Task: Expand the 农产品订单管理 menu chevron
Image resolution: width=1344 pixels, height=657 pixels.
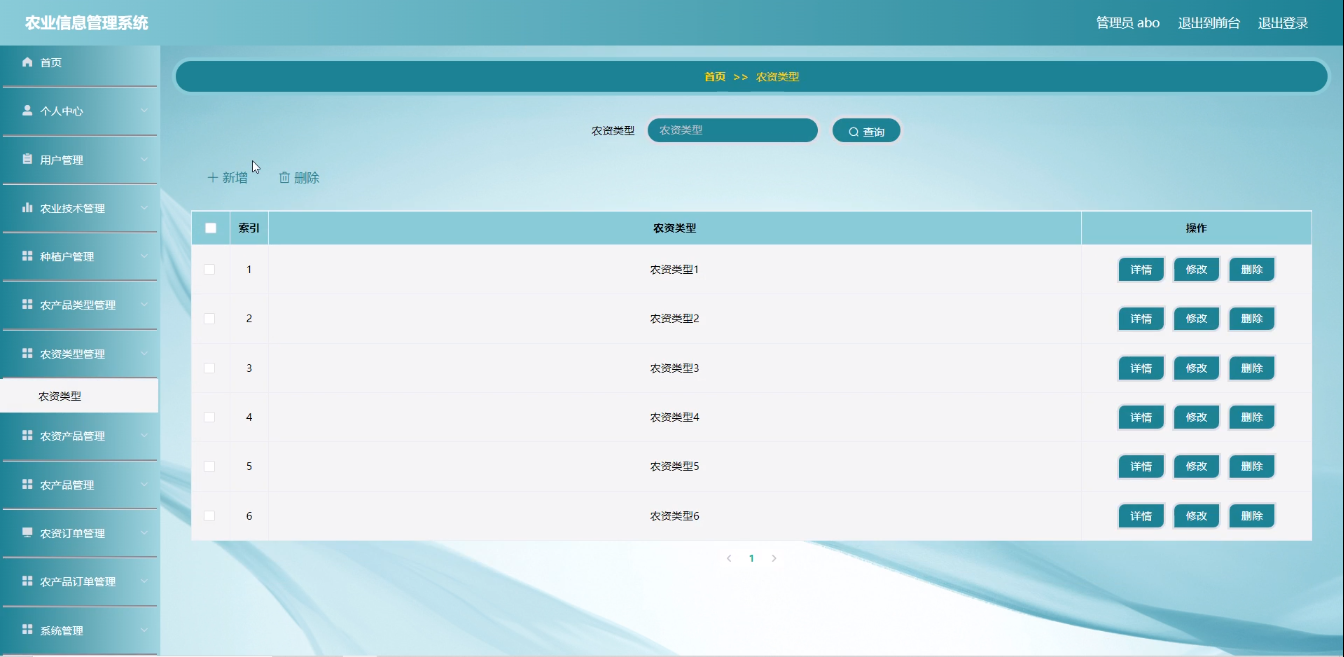Action: [144, 582]
